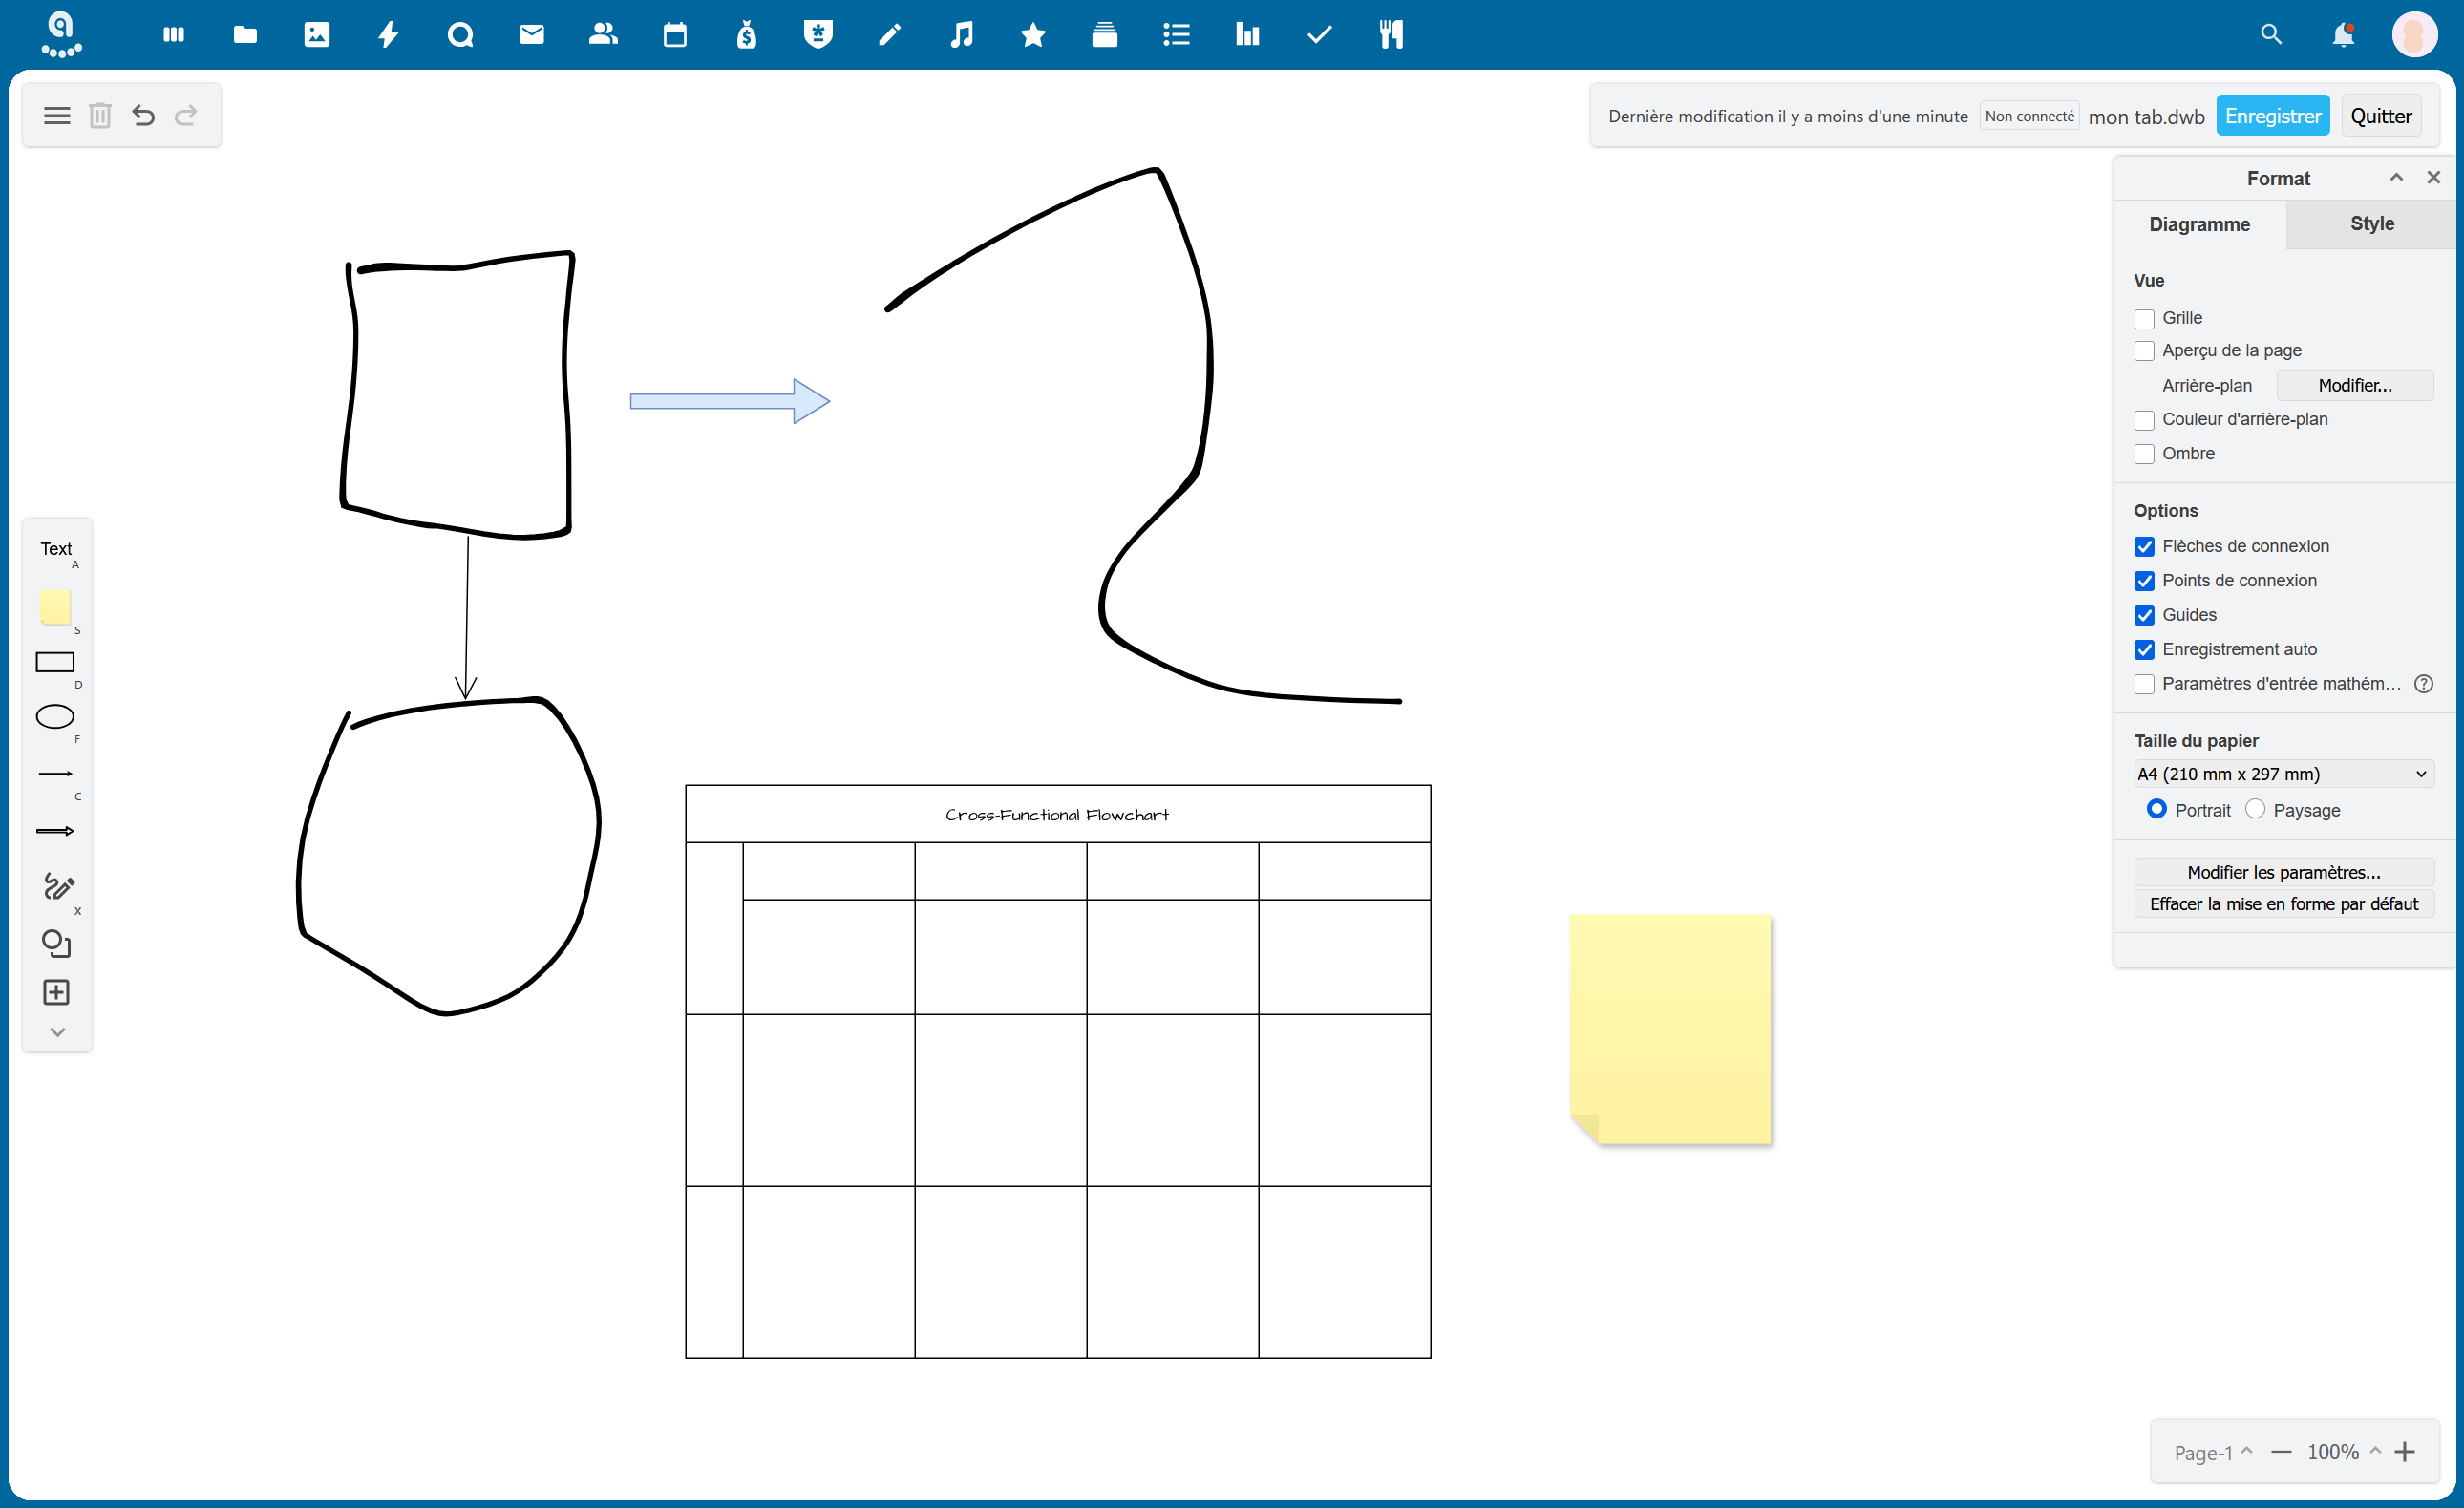Select the Diagramme tab

pos(2199,224)
